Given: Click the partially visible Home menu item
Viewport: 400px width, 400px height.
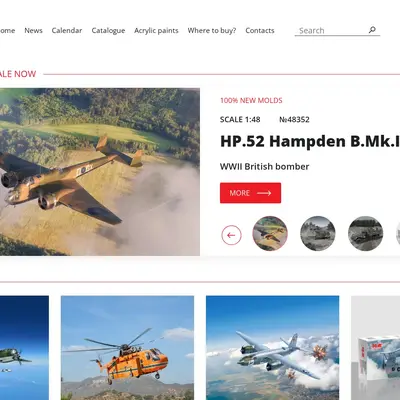Looking at the screenshot, I should coord(7,30).
